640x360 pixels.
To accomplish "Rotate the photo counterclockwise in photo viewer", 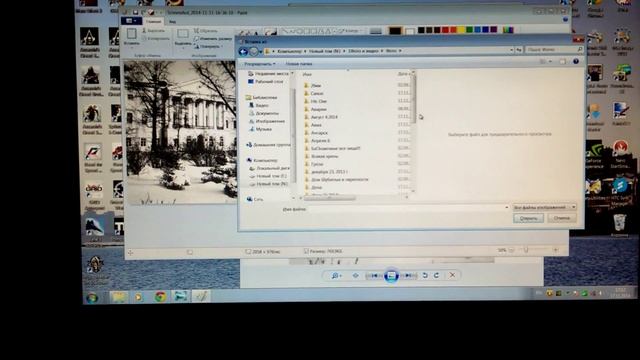I will pyautogui.click(x=425, y=276).
